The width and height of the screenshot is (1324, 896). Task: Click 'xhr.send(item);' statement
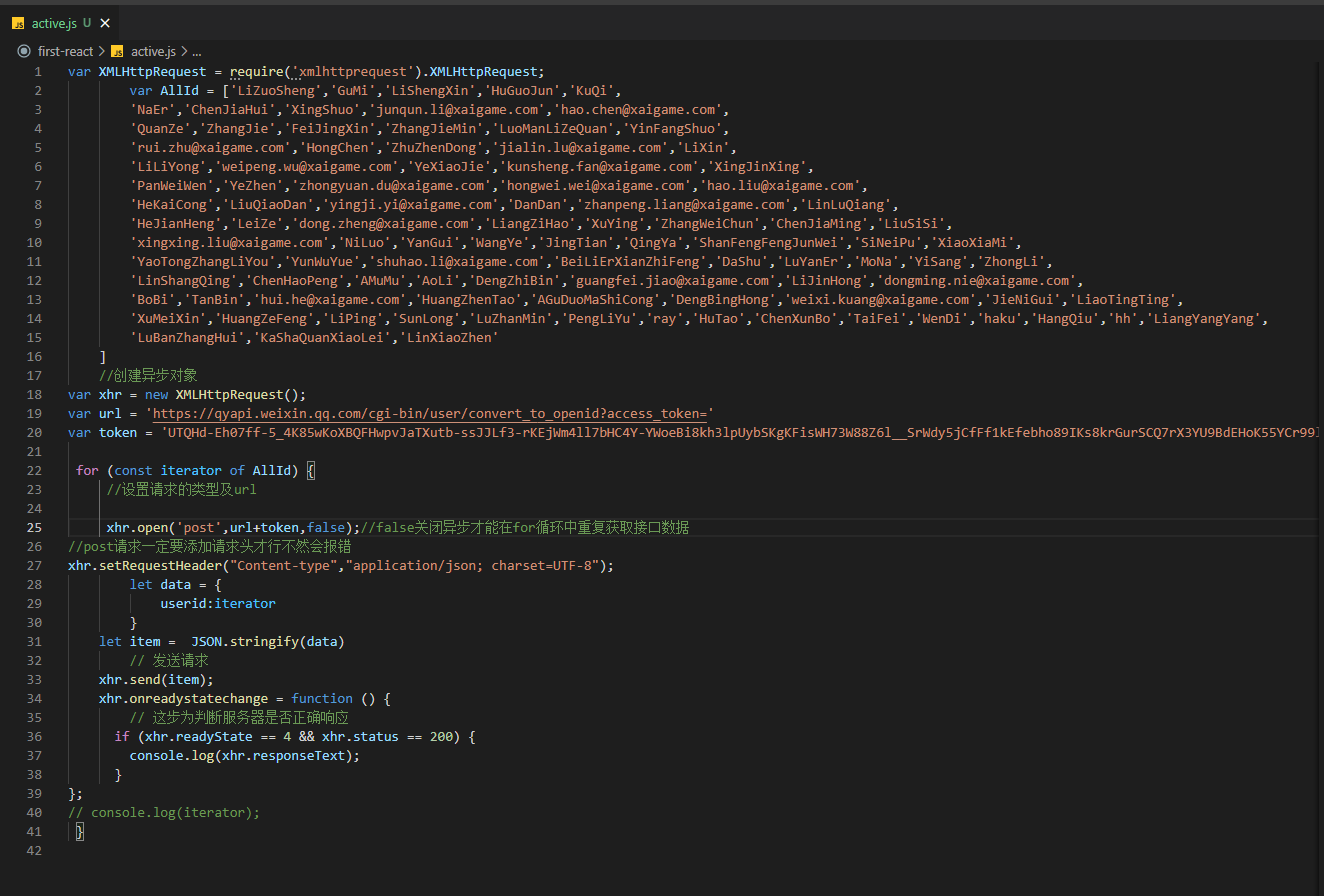coord(156,679)
